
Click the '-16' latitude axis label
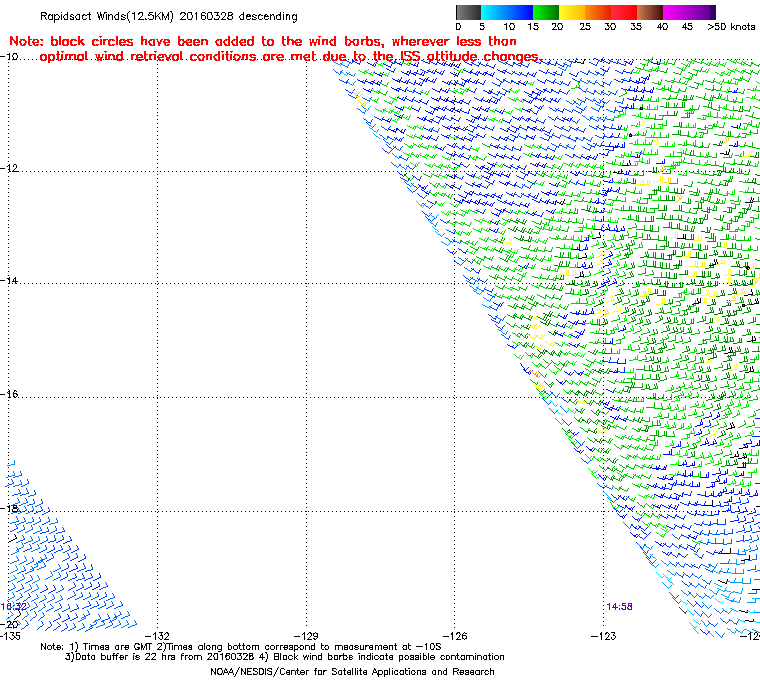click(x=9, y=394)
